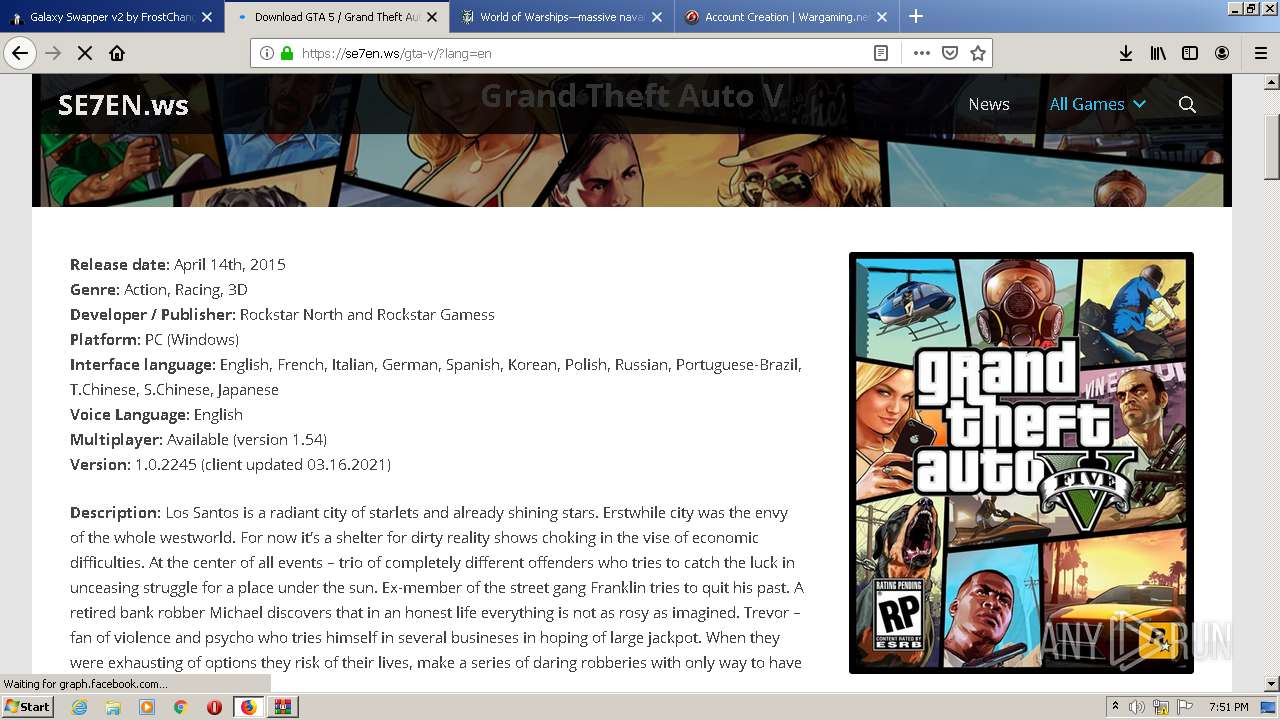This screenshot has width=1280, height=720.
Task: Click the GTA V cover art image
Action: pyautogui.click(x=1021, y=463)
